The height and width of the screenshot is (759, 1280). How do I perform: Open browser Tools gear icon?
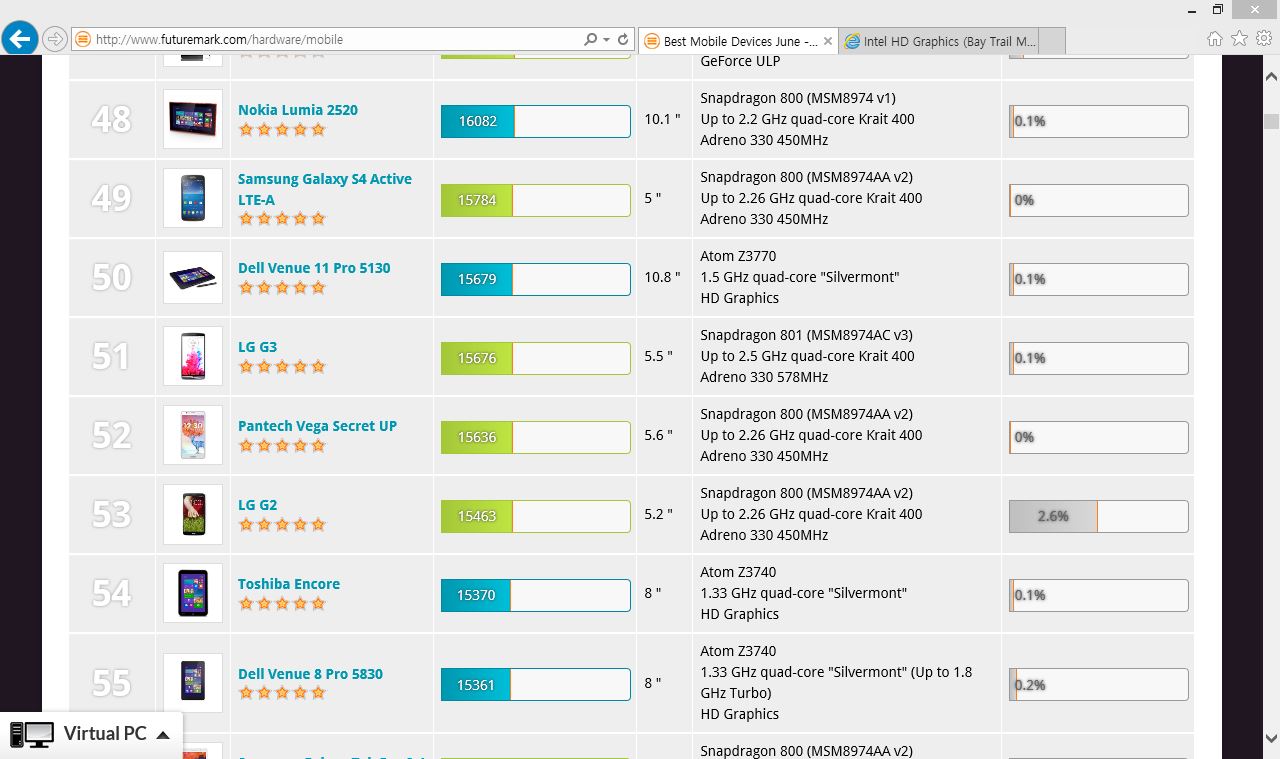(x=1264, y=39)
